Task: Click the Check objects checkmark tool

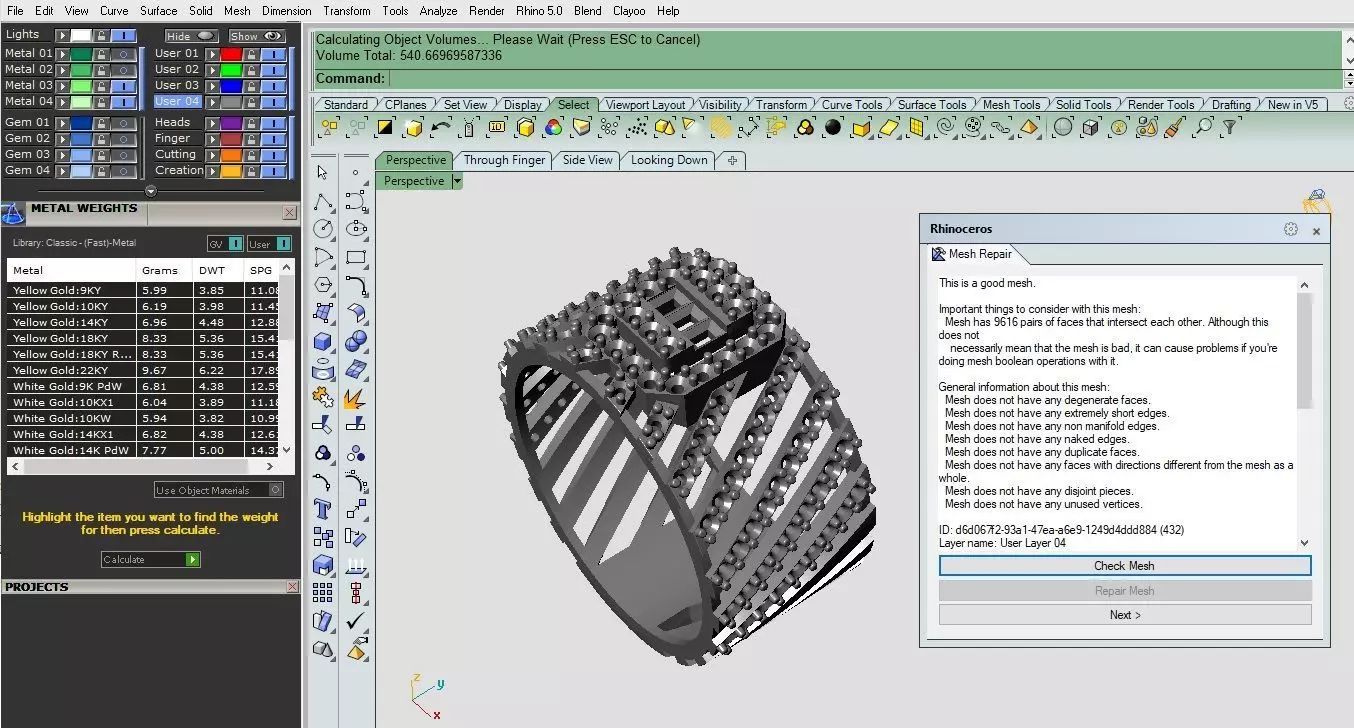Action: [356, 621]
